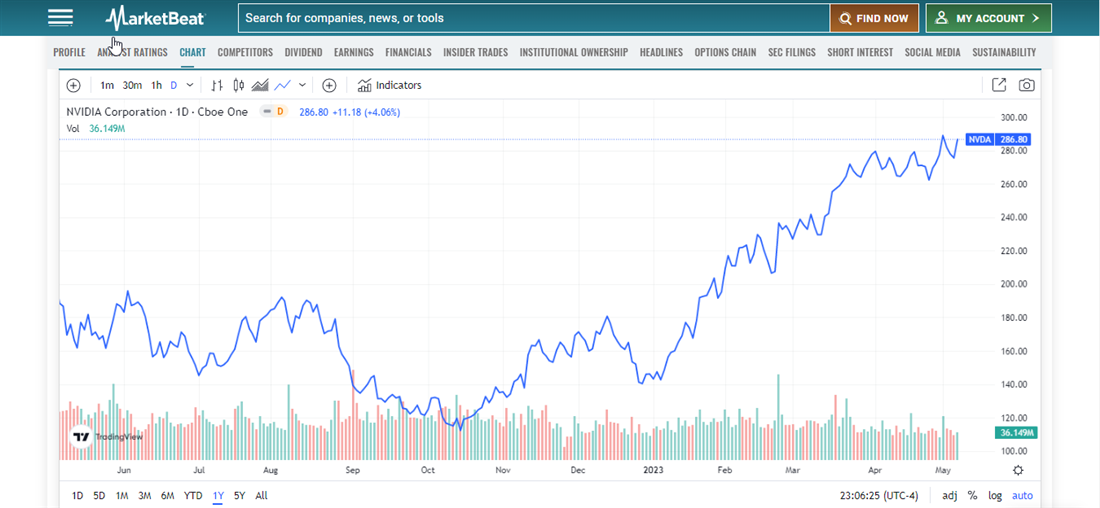Open timezone menu showing 23:06:25 (UTC-4)
The height and width of the screenshot is (508, 1100).
tap(879, 495)
